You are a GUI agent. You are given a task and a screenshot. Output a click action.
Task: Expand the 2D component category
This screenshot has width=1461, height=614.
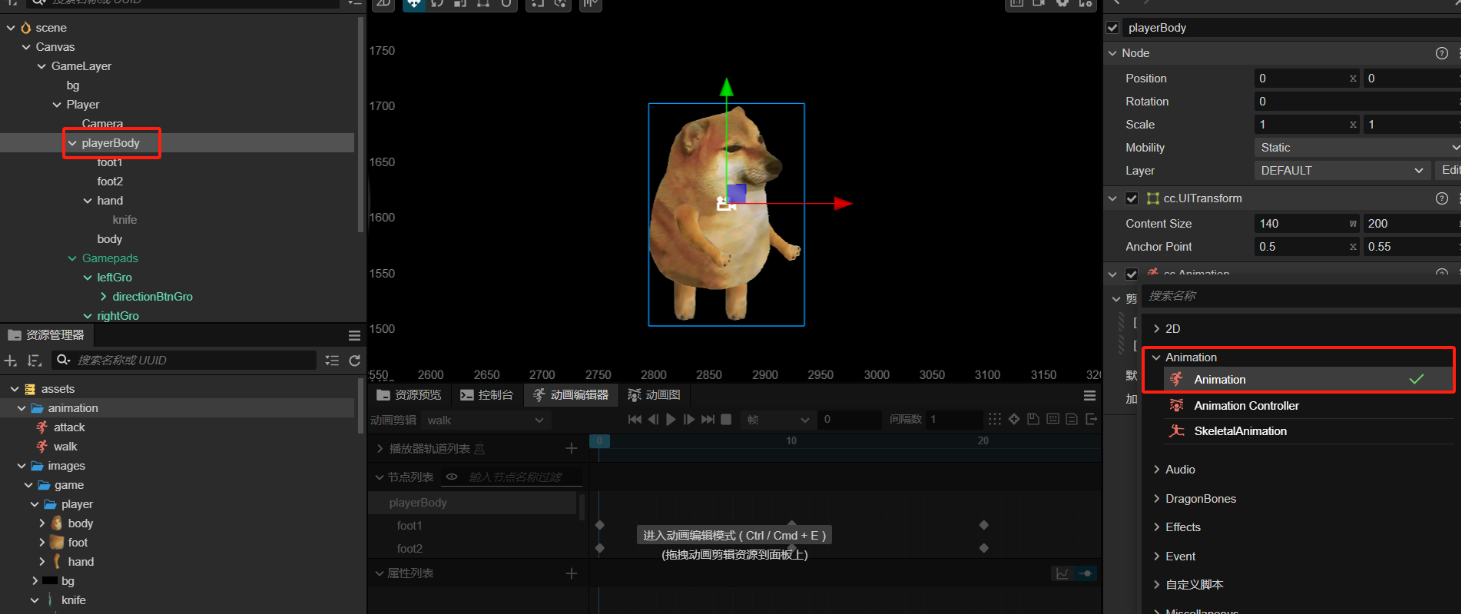(x=1157, y=329)
